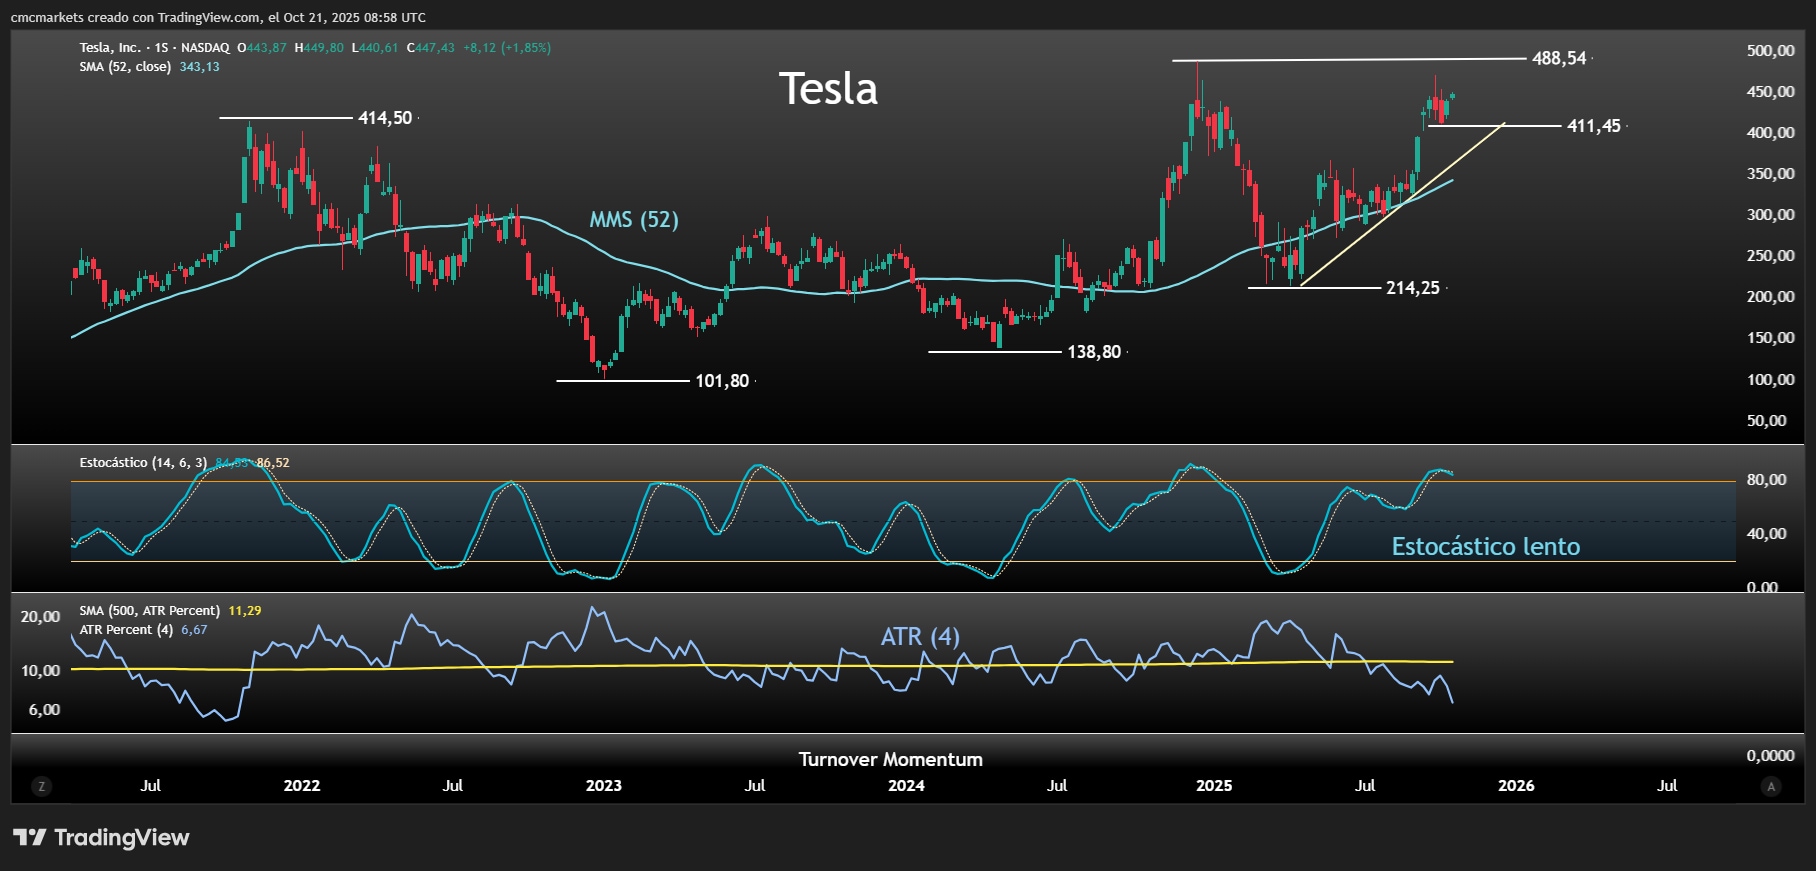Click the 2024 time axis label
Viewport: 1816px width, 871px height.
[906, 786]
